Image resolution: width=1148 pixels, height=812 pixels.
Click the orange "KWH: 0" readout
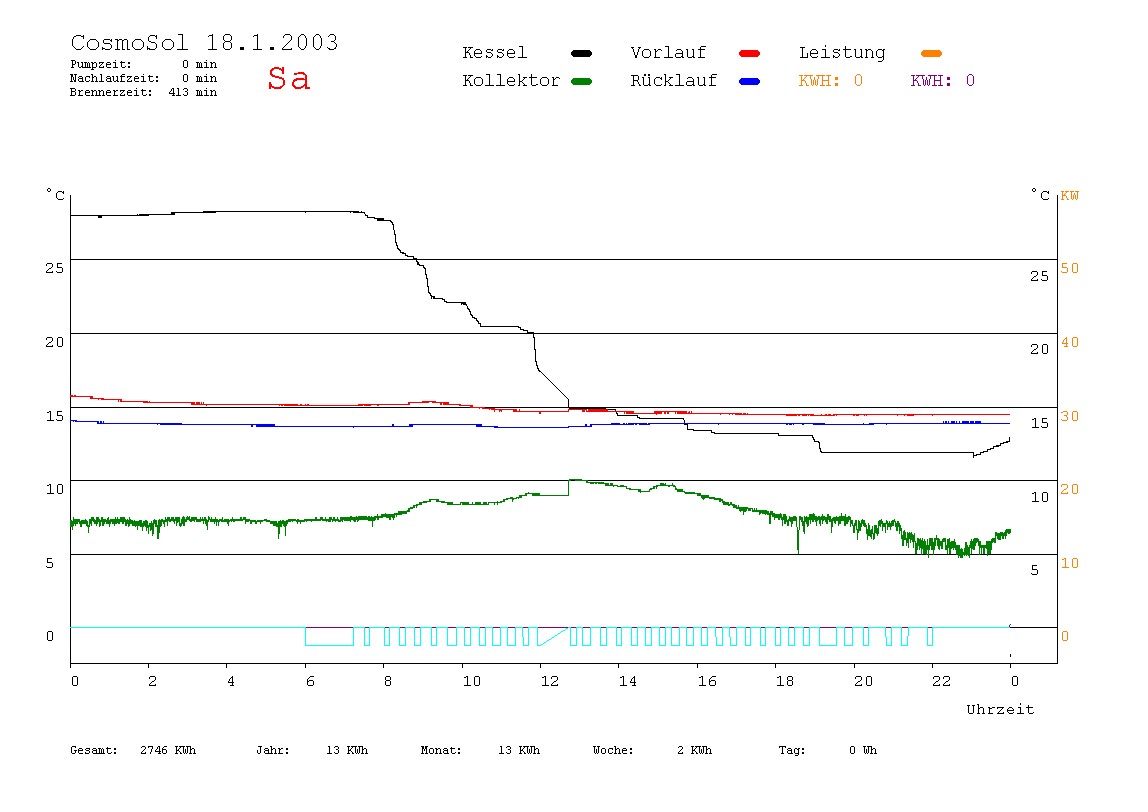pos(831,81)
